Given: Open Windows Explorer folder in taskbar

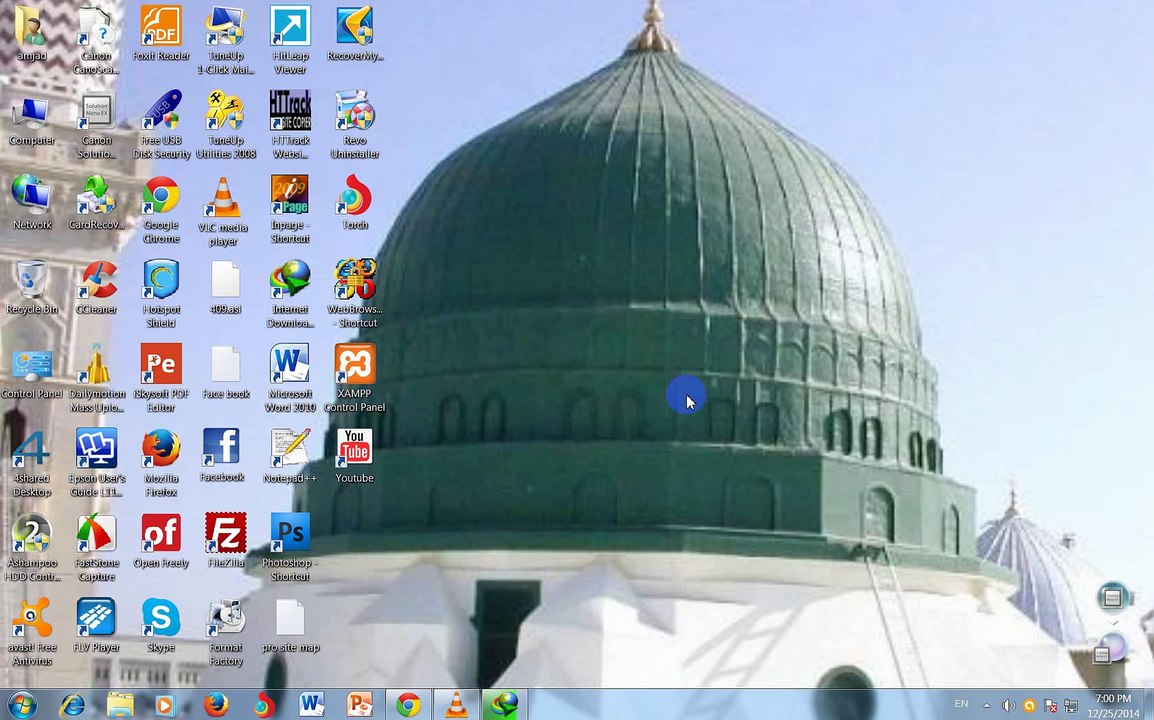Looking at the screenshot, I should click(x=119, y=705).
